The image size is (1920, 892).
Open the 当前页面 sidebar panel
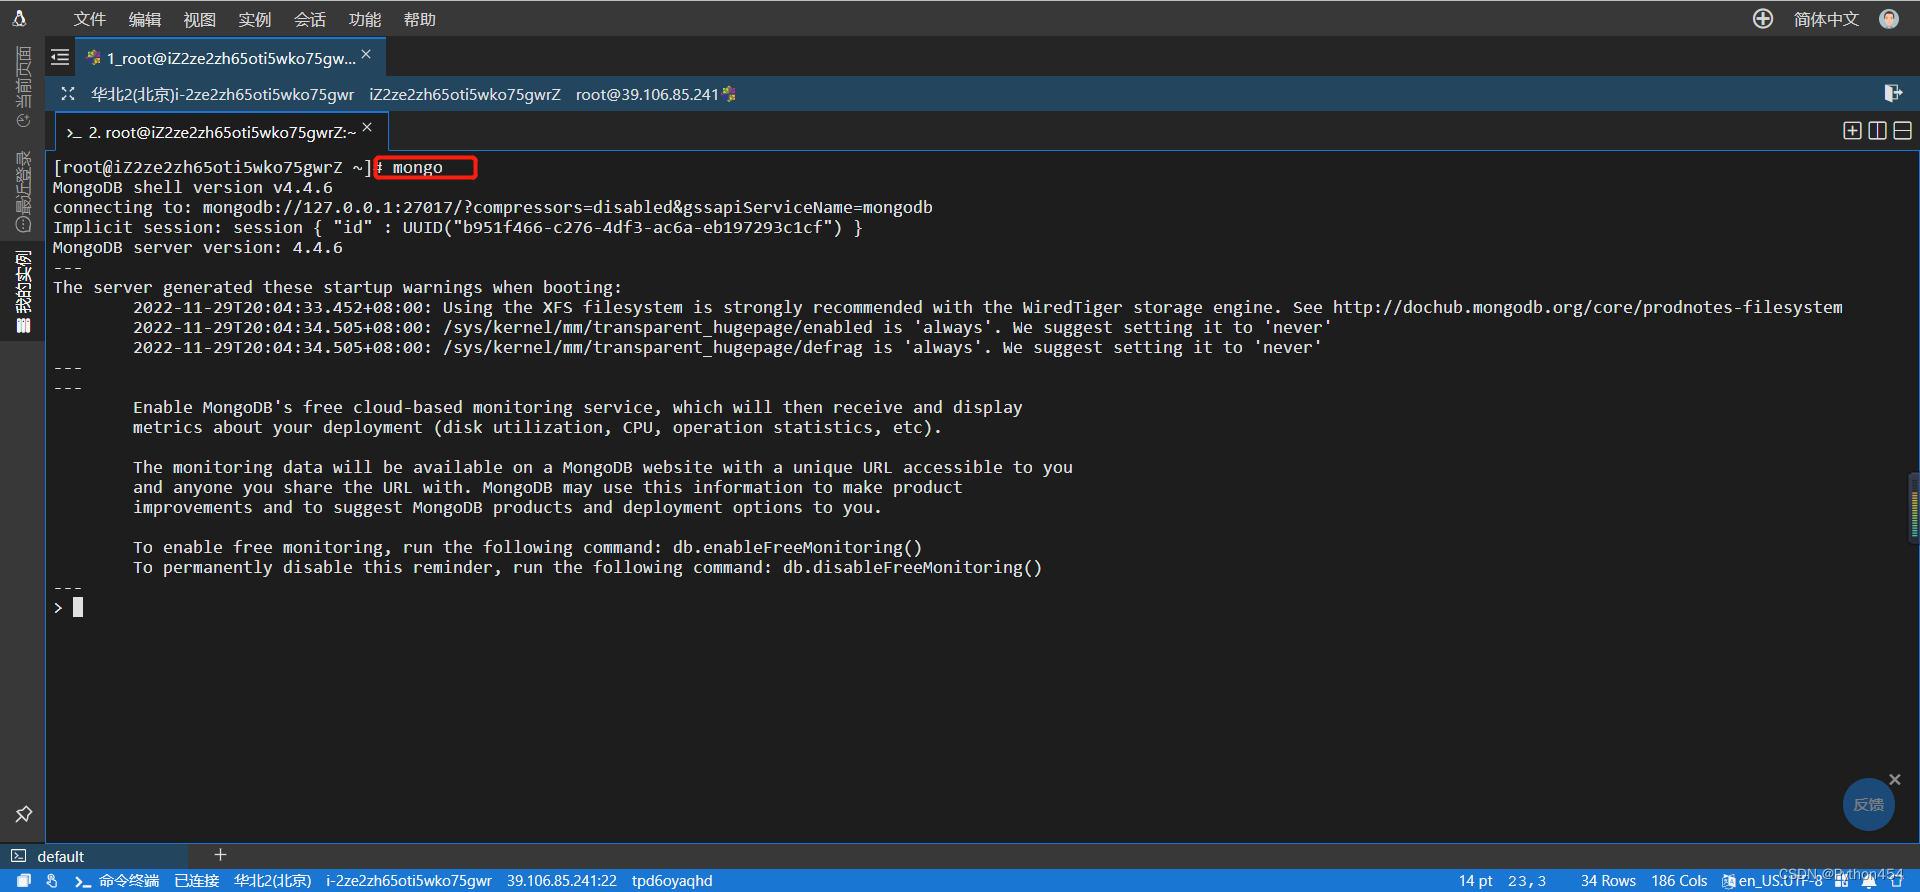[23, 87]
